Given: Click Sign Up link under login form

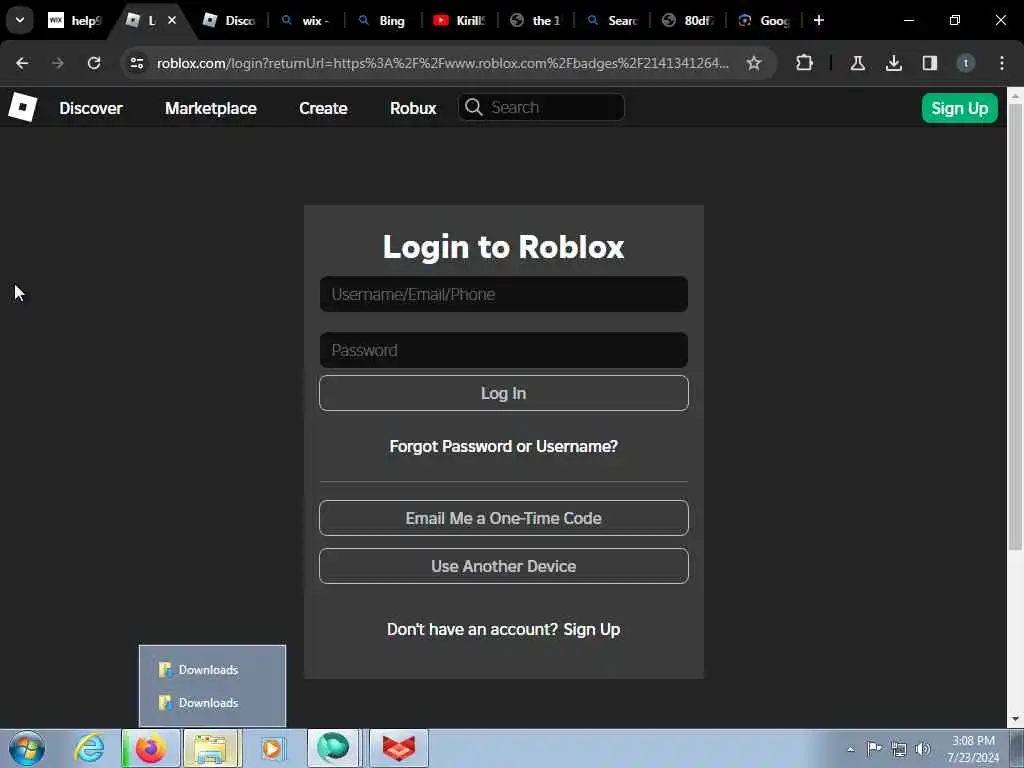Looking at the screenshot, I should click(x=592, y=629).
